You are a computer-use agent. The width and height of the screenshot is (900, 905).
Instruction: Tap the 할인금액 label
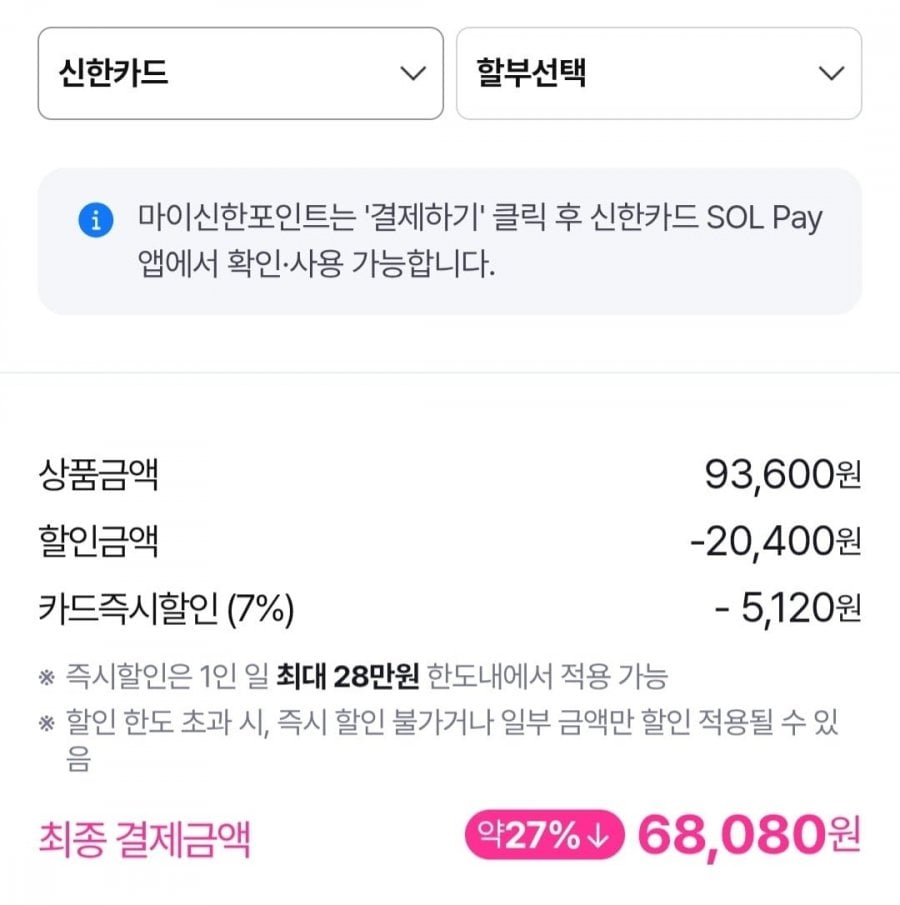[x=98, y=541]
